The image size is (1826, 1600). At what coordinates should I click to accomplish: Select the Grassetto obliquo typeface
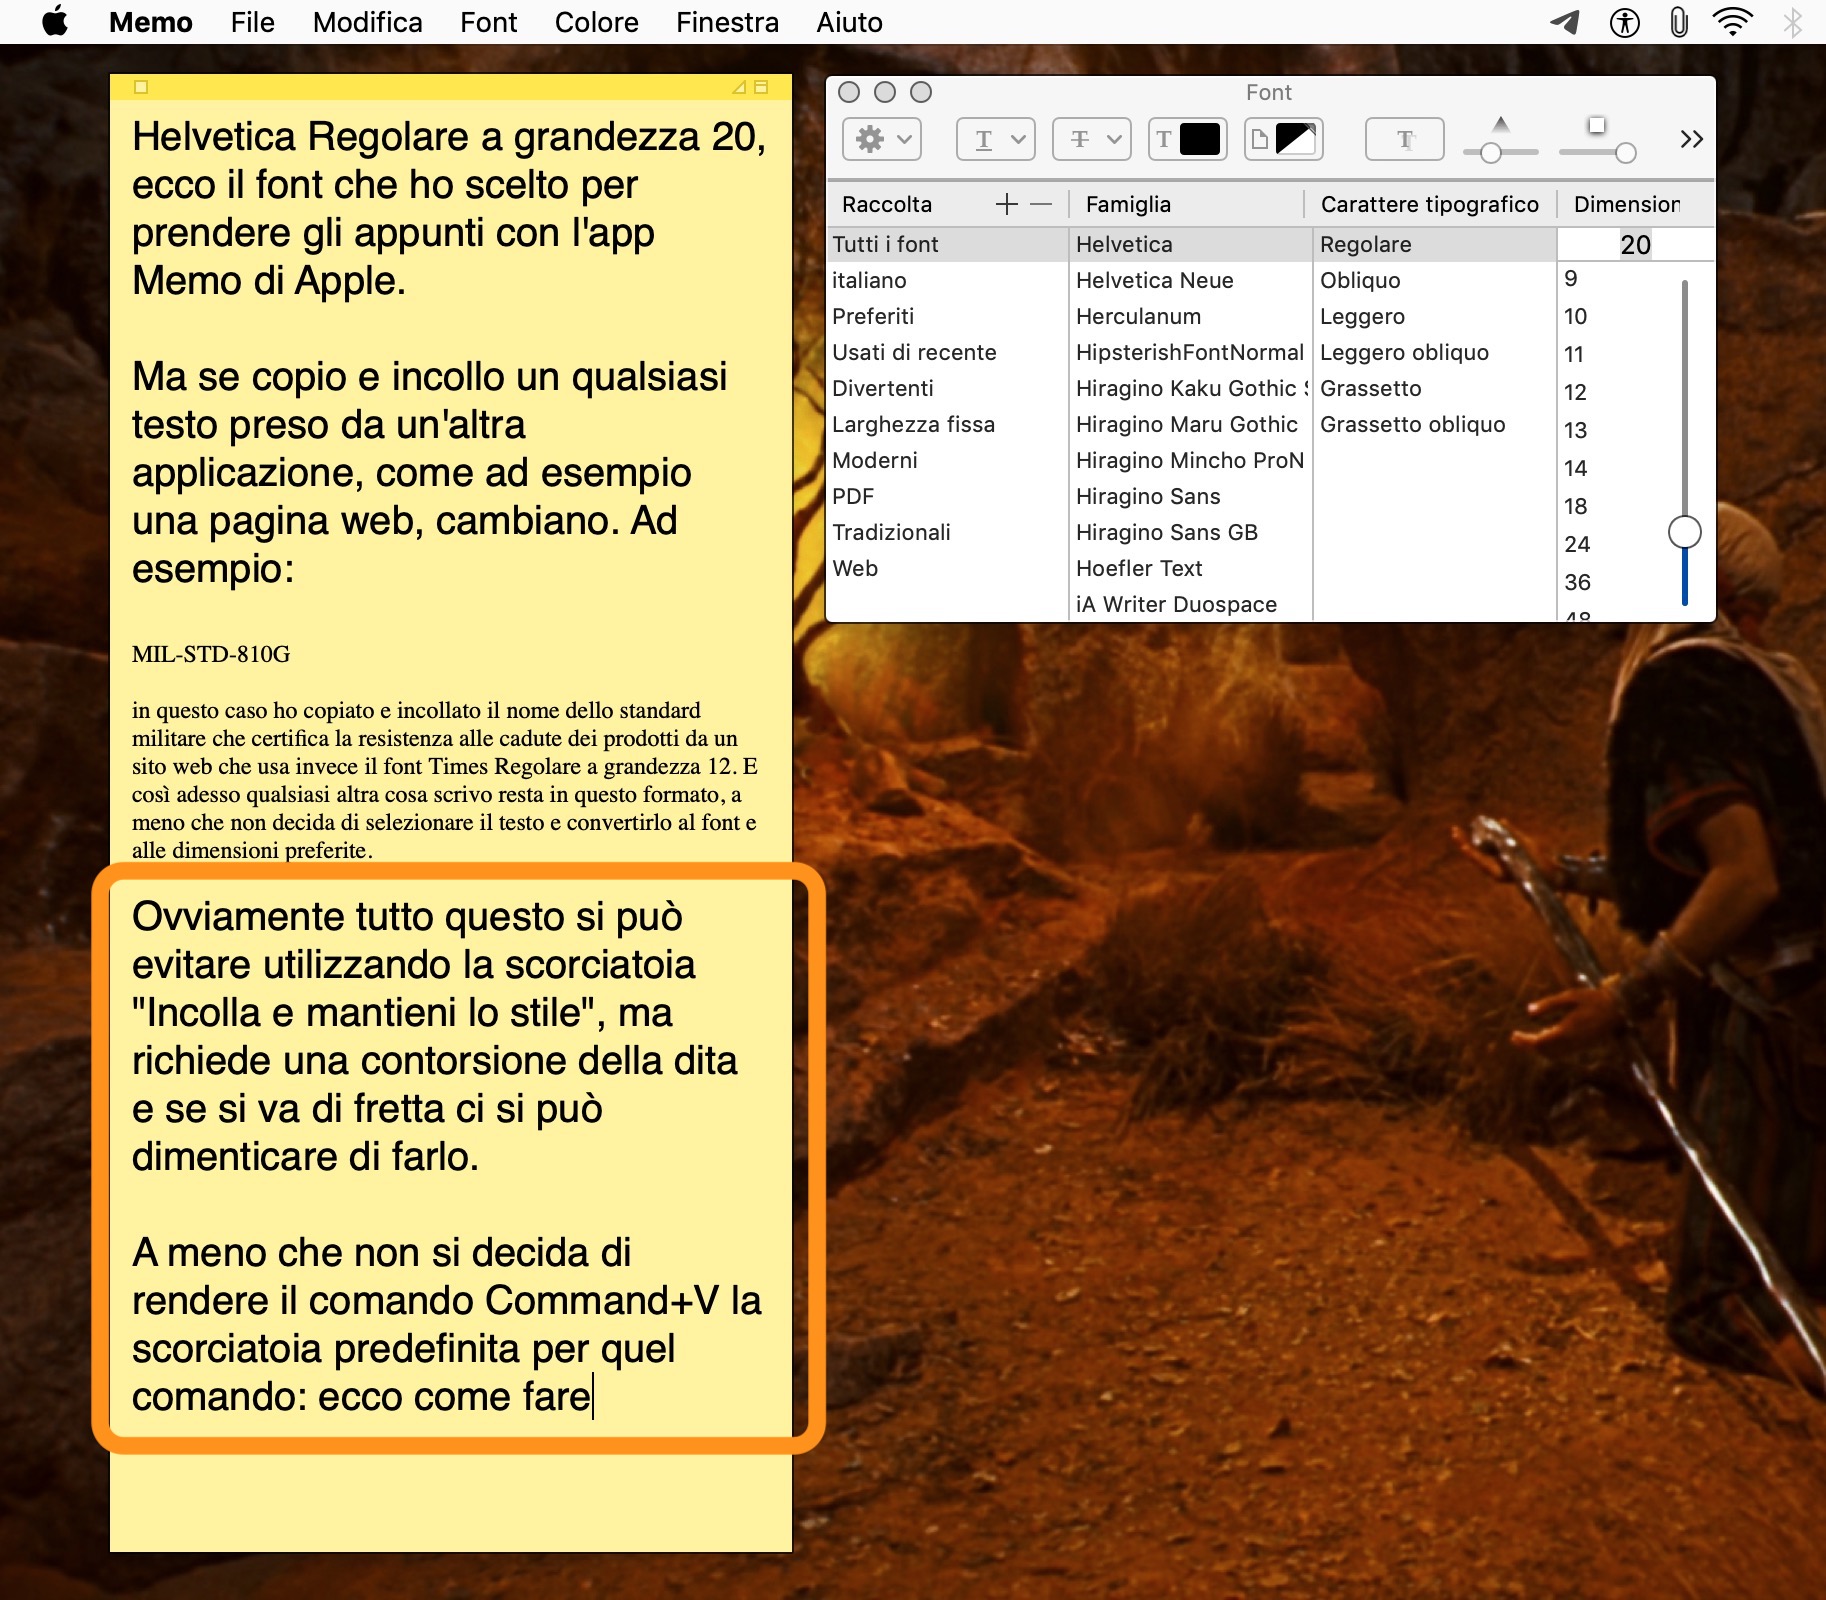pos(1434,424)
